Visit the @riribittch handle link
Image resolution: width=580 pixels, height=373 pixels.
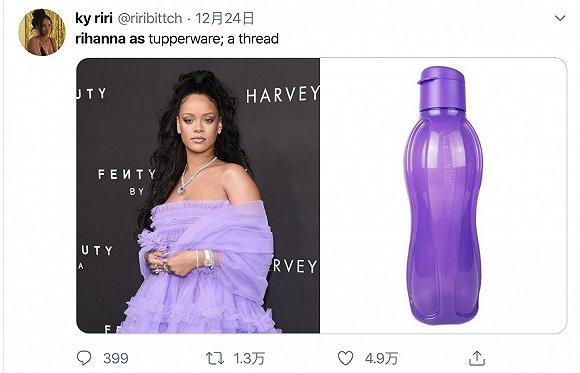(x=150, y=18)
